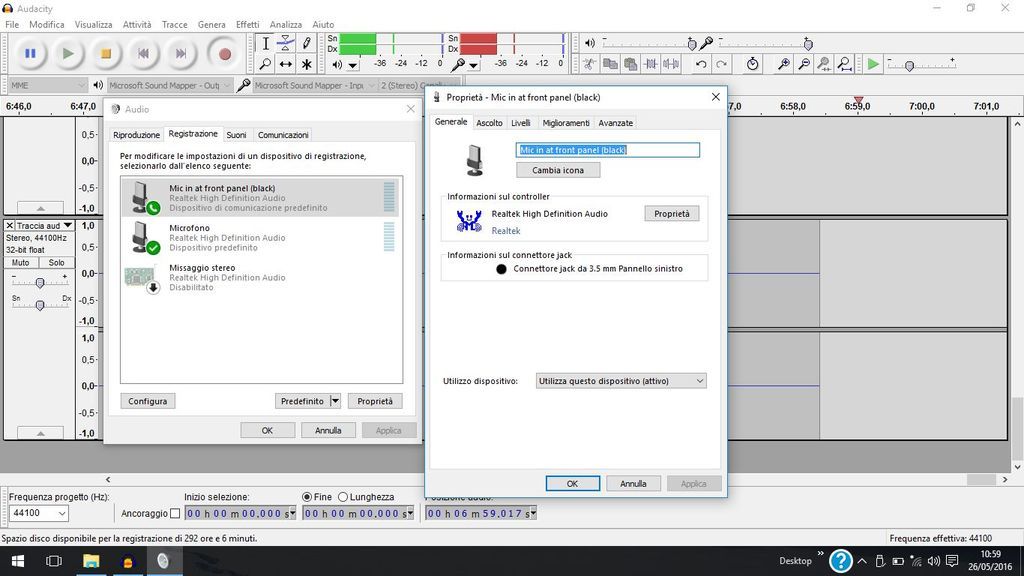Click the Configura button
The image size is (1024, 576).
coord(147,401)
